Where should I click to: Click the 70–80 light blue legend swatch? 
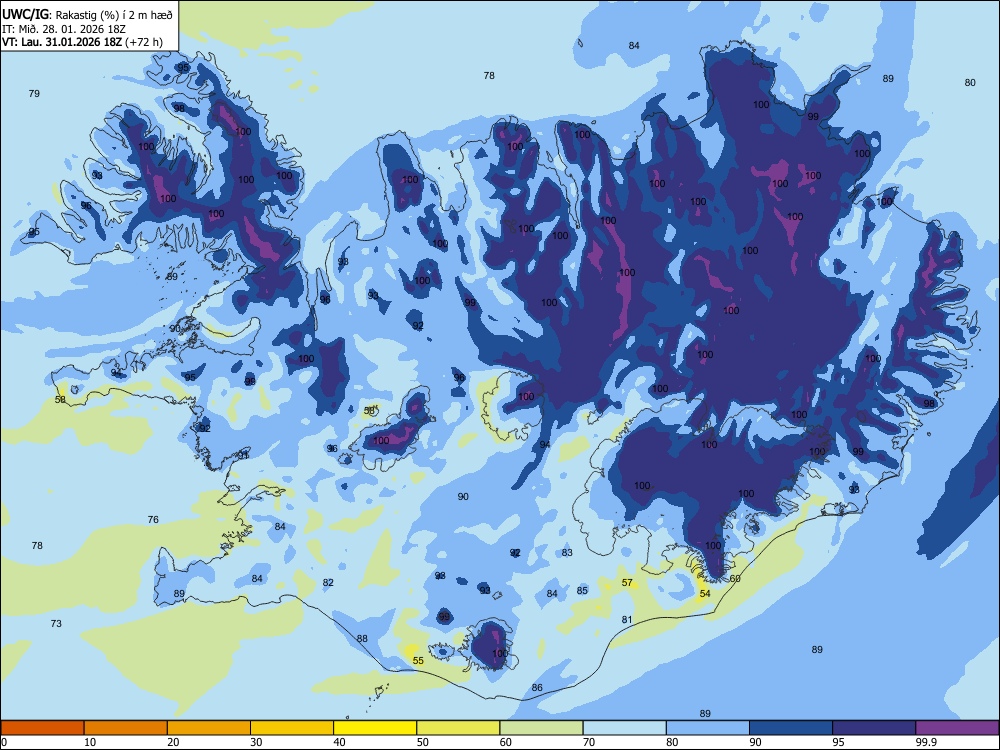pyautogui.click(x=624, y=728)
